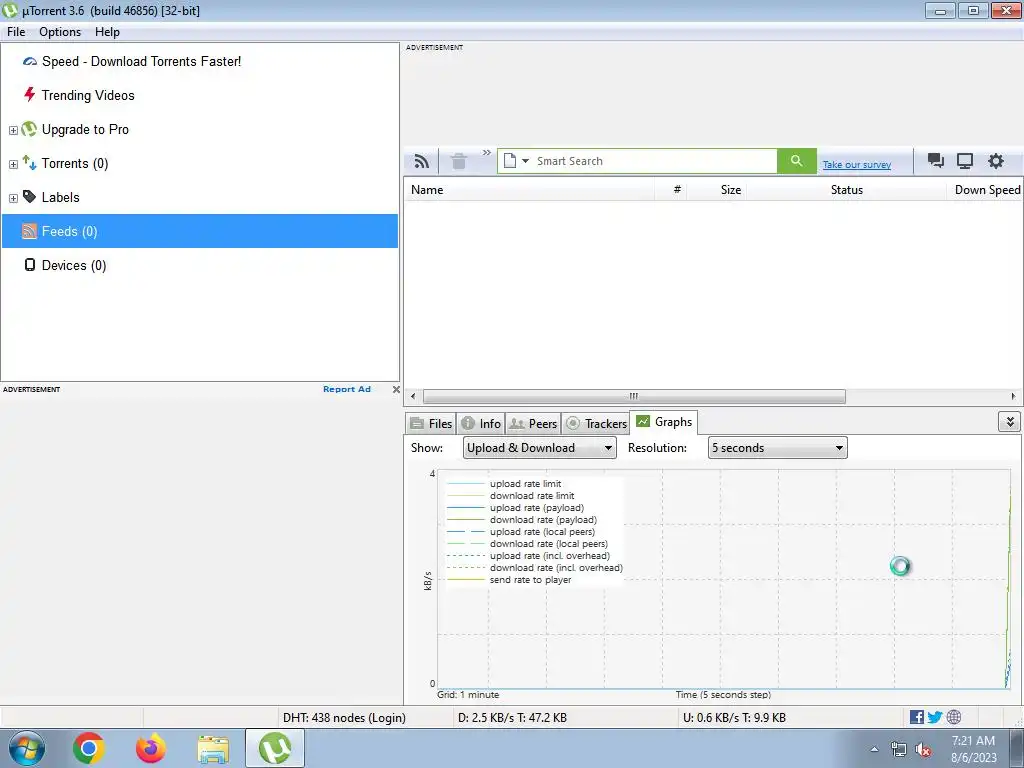Open Preferences via the gear icon

[x=995, y=161]
